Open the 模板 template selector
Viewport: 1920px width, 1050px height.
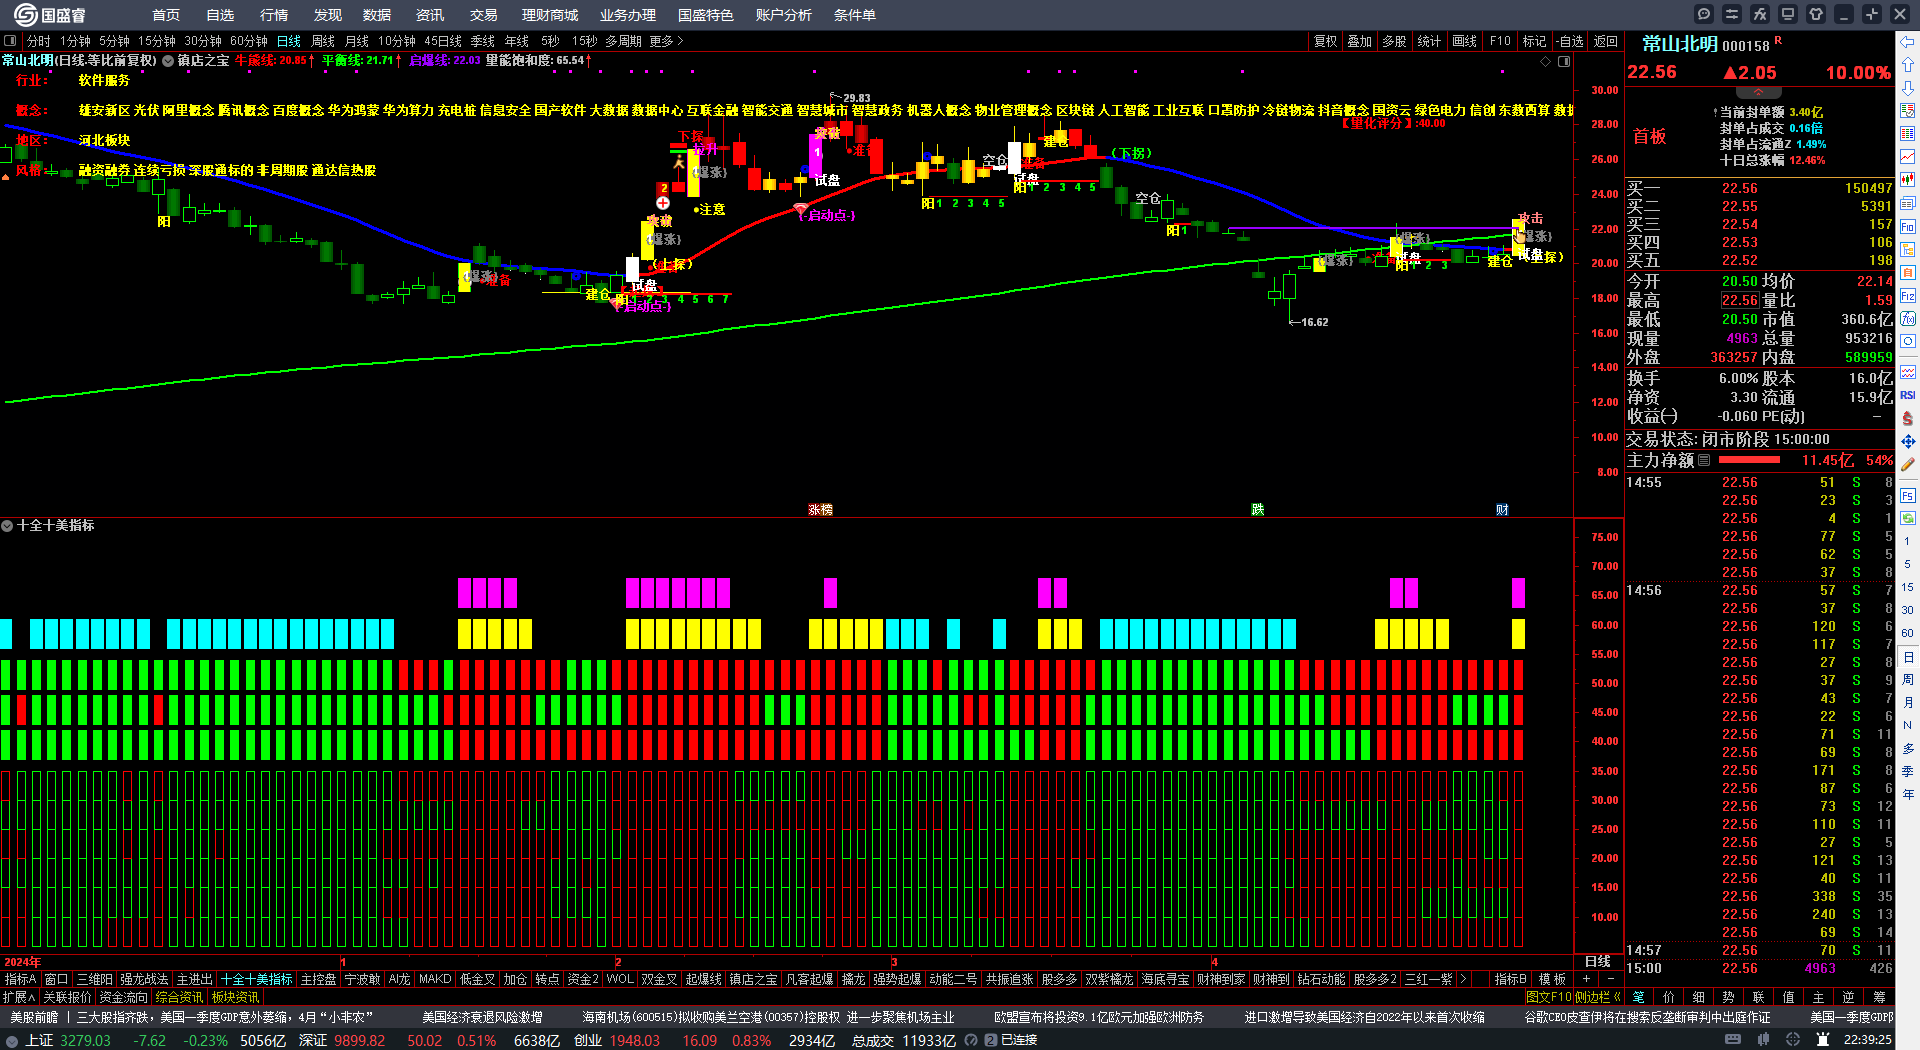click(1552, 979)
